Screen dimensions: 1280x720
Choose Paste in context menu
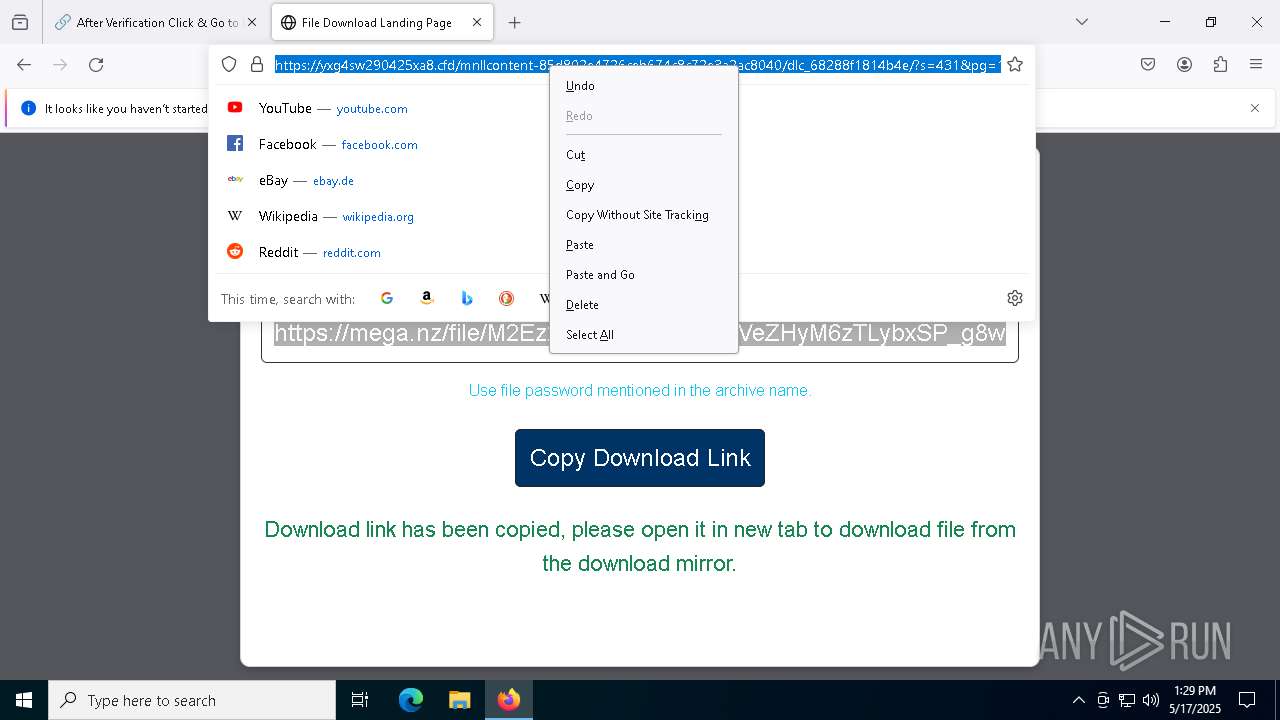(644, 245)
